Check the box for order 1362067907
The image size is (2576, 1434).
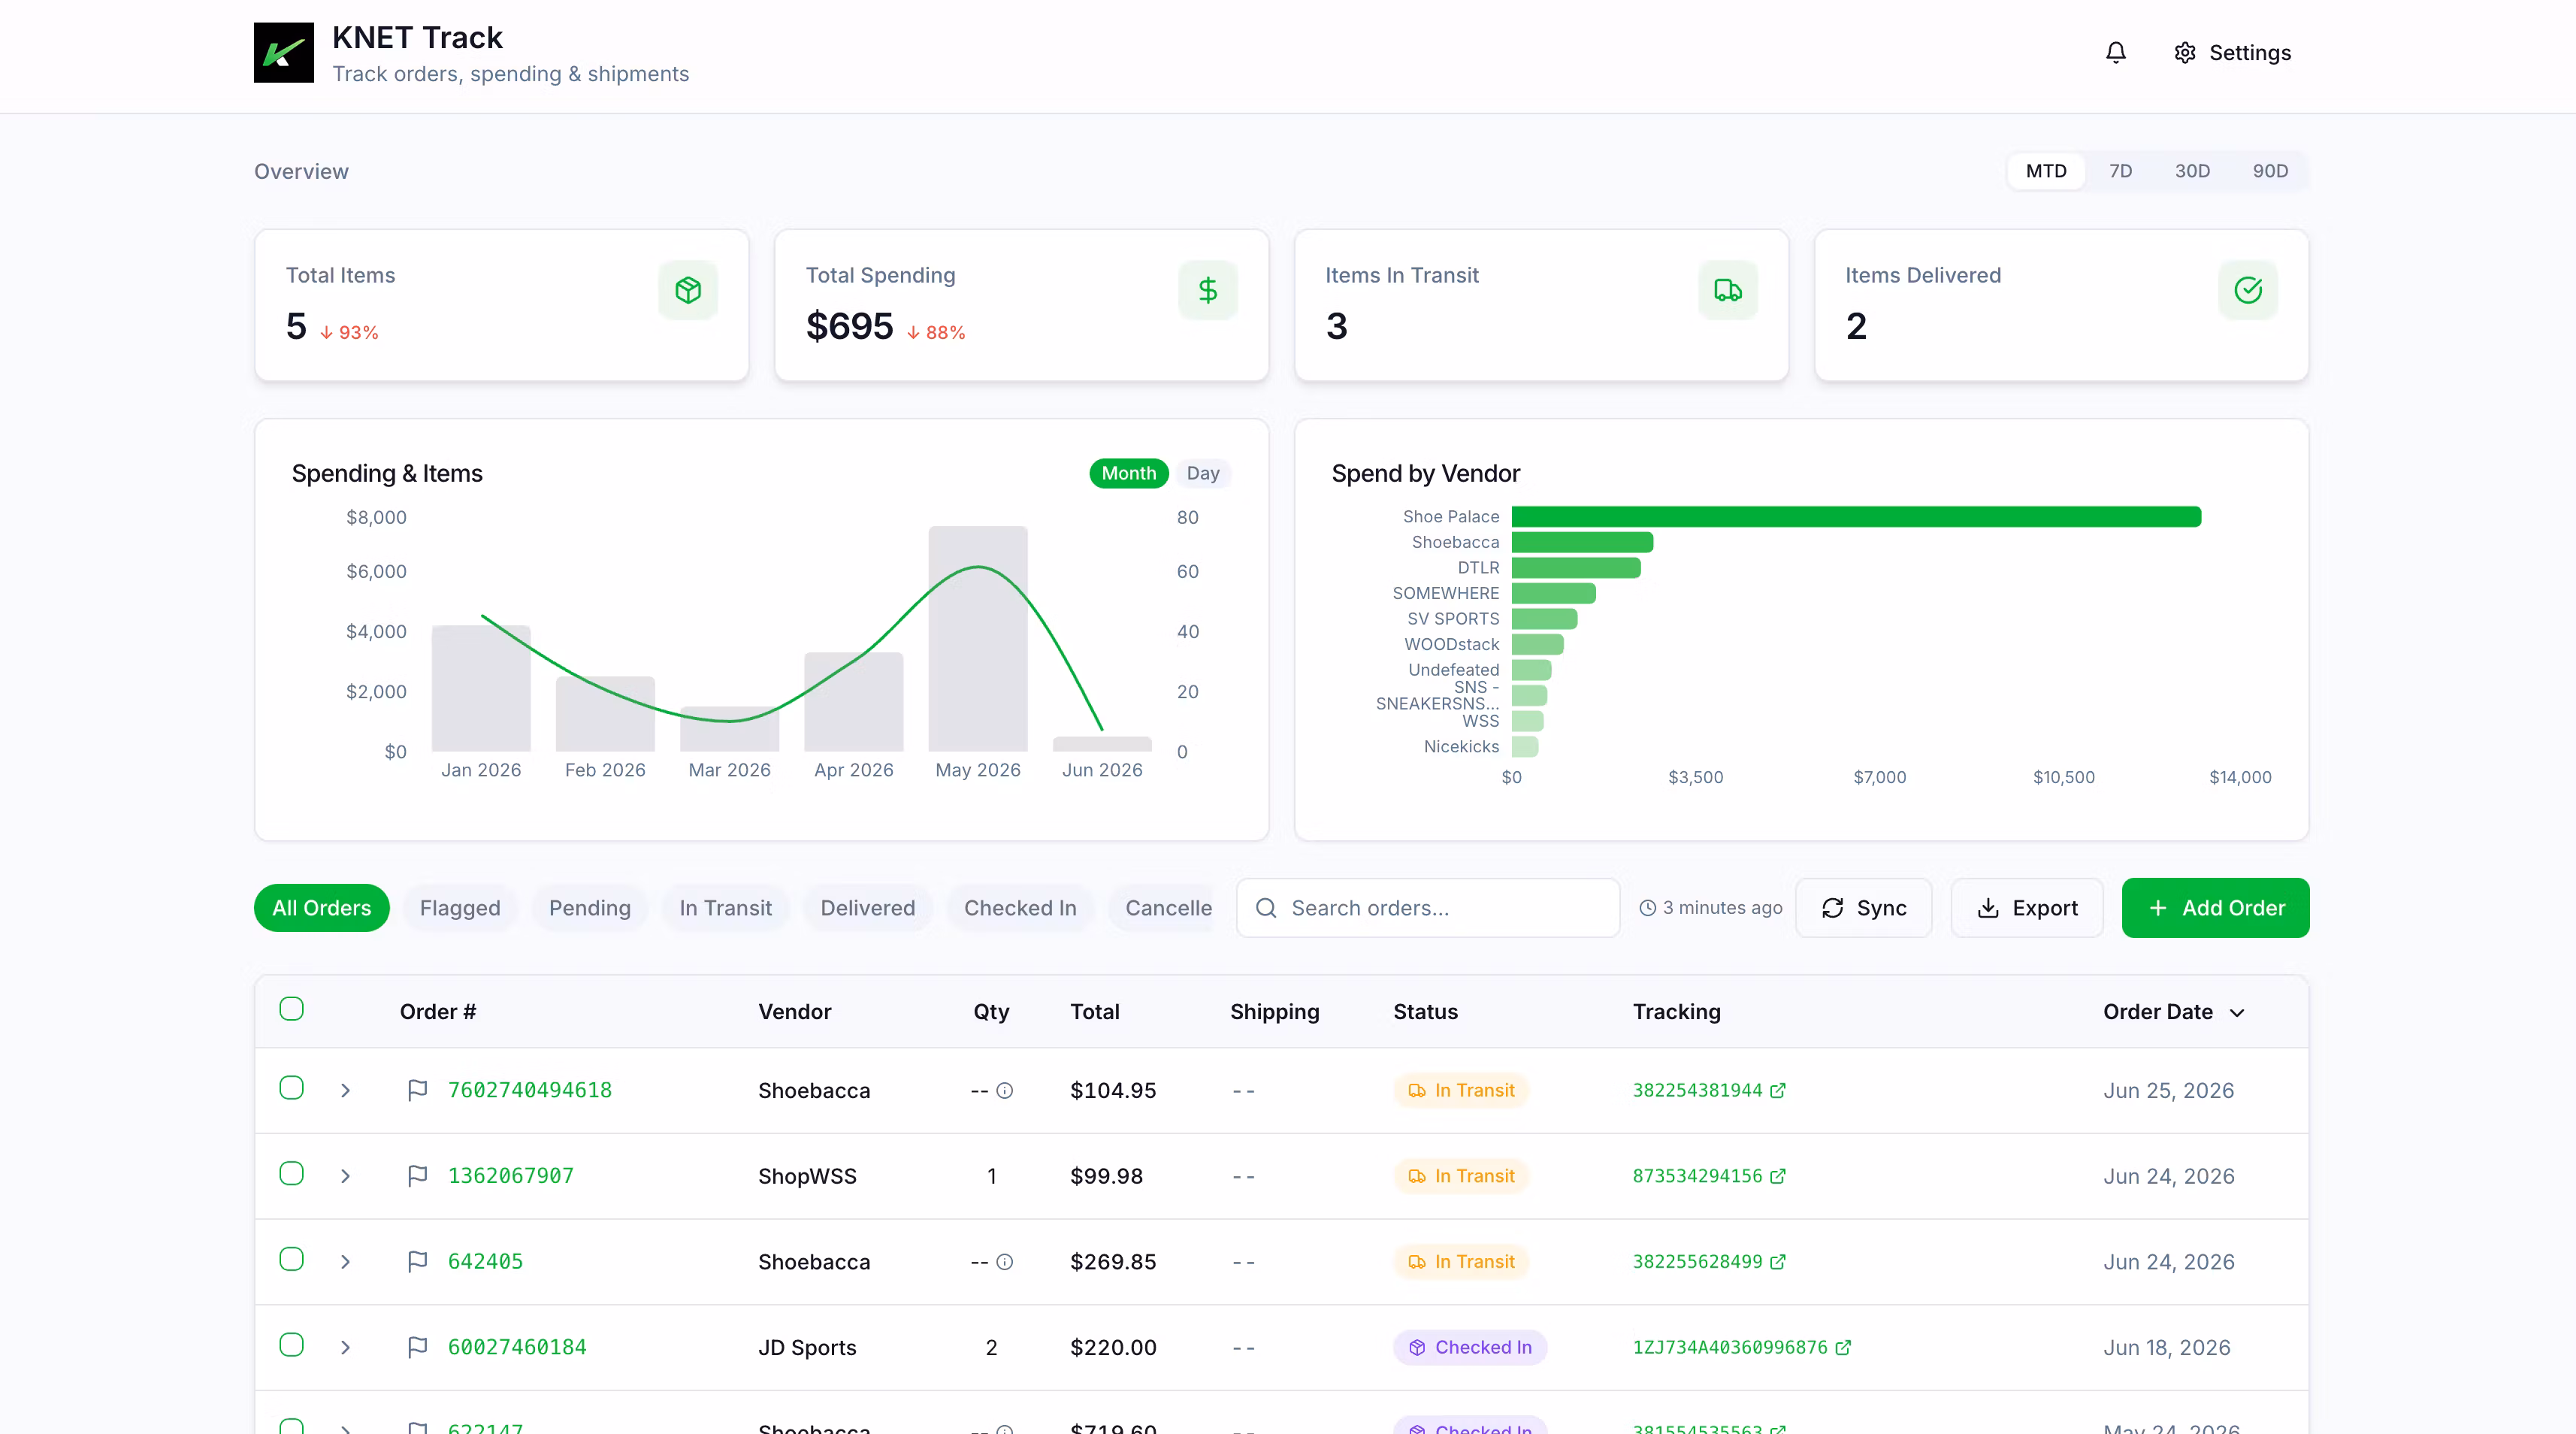pos(291,1173)
